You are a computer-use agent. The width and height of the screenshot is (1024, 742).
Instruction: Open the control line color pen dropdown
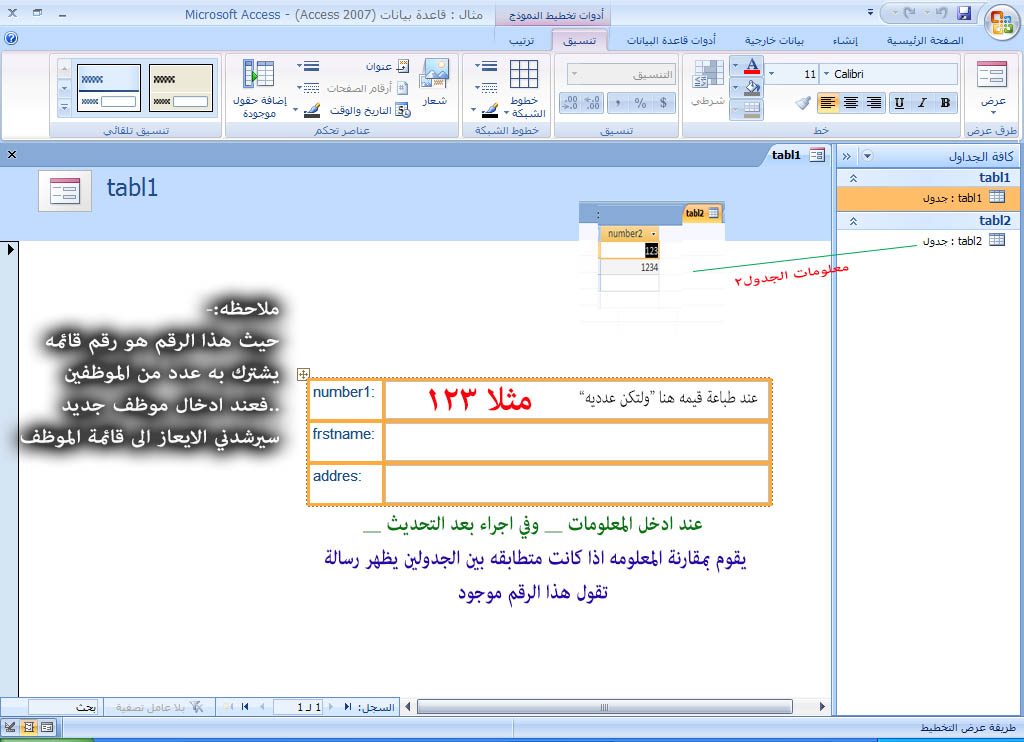[x=307, y=110]
